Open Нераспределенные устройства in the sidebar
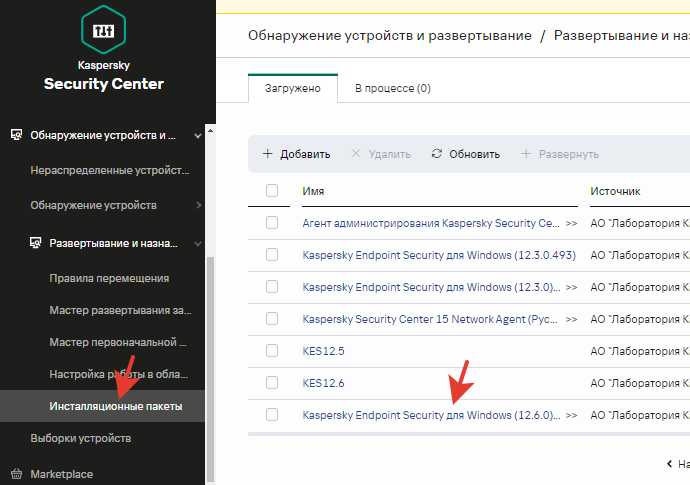The width and height of the screenshot is (690, 485). 110,170
